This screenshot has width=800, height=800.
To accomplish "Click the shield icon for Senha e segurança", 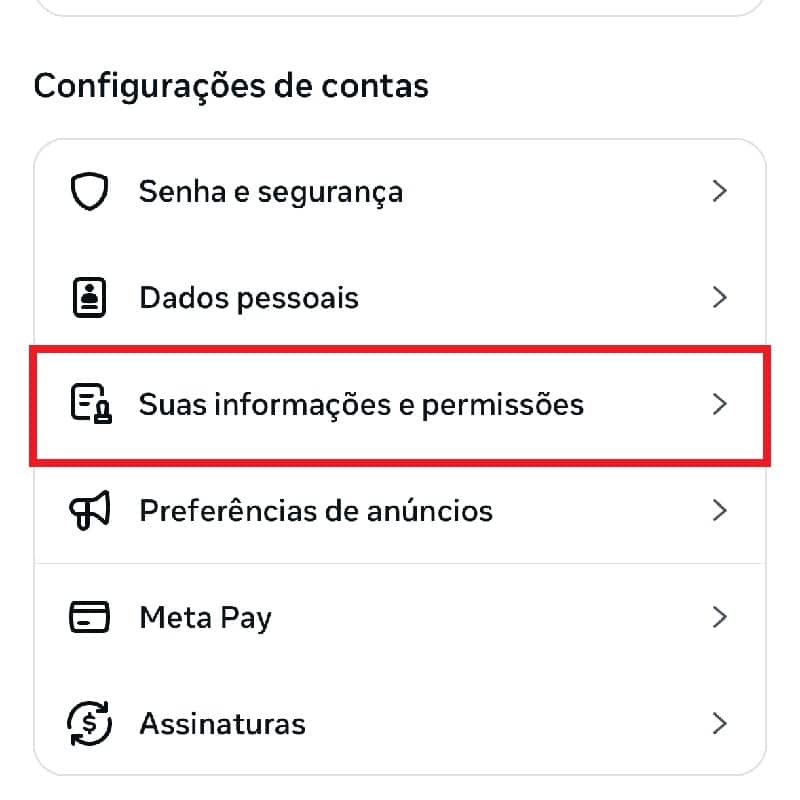I will (89, 191).
